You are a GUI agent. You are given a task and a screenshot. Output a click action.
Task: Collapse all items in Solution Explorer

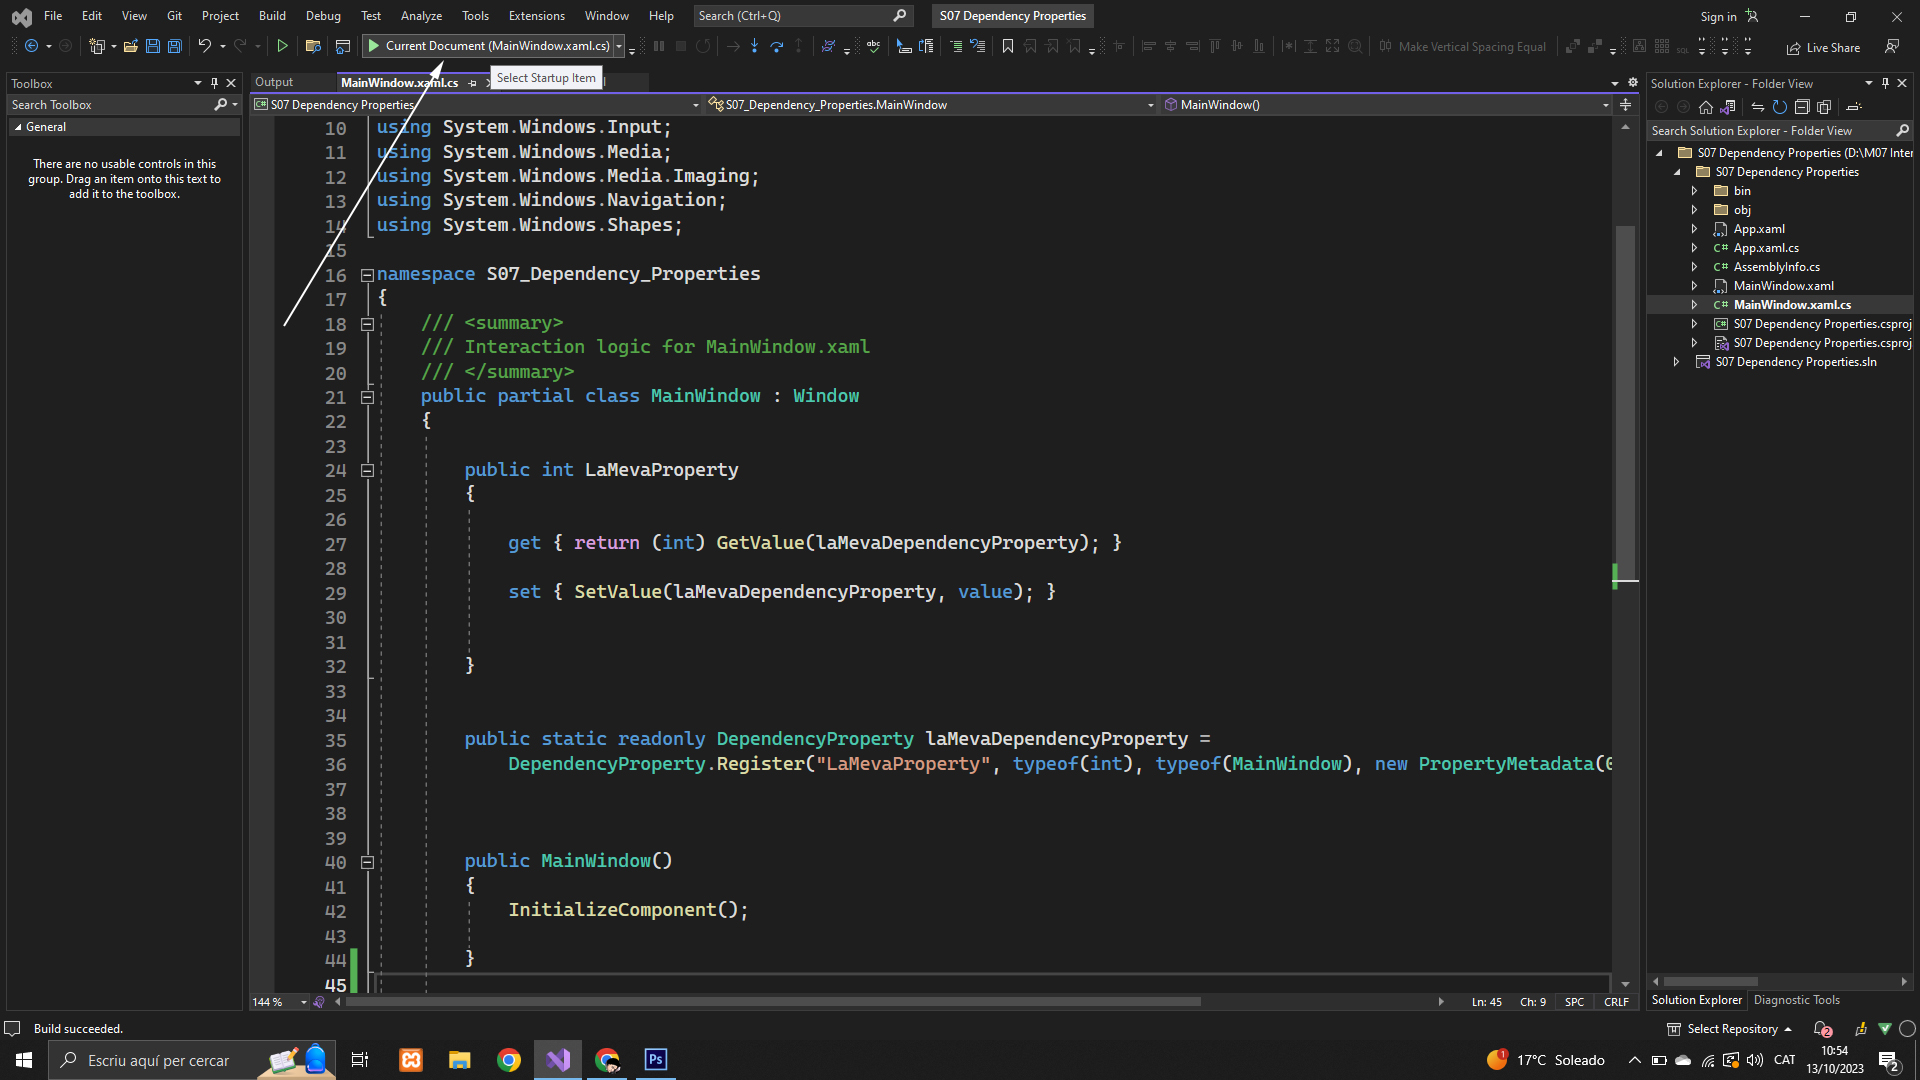(x=1802, y=107)
